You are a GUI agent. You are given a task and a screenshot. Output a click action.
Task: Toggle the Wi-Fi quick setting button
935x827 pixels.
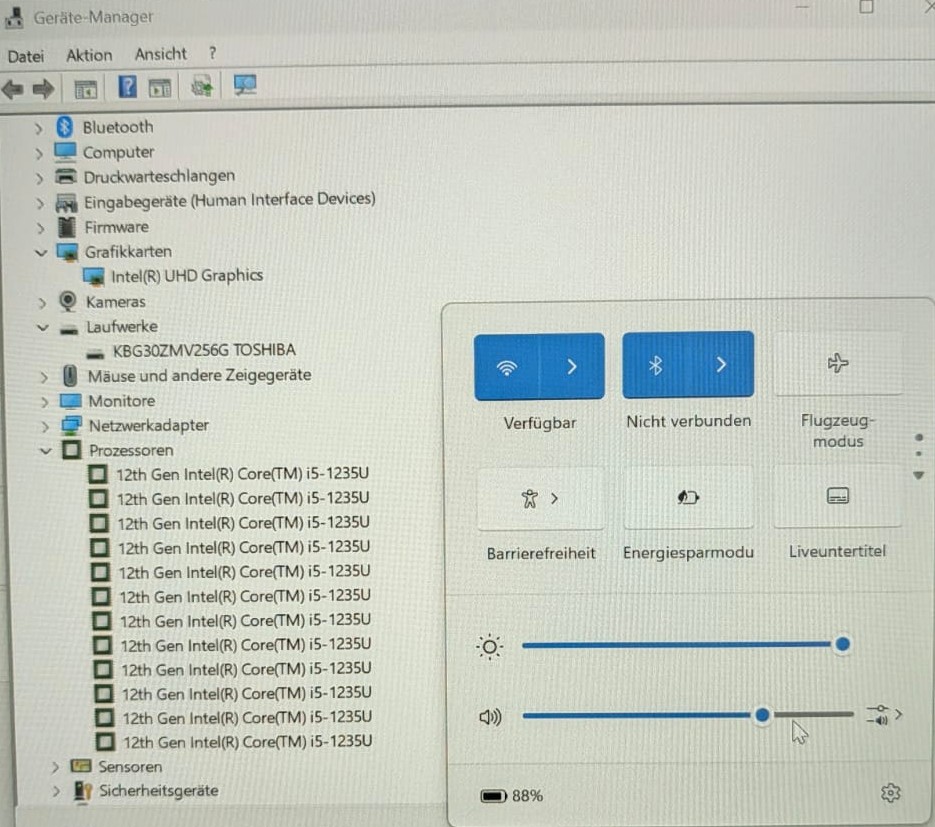507,366
